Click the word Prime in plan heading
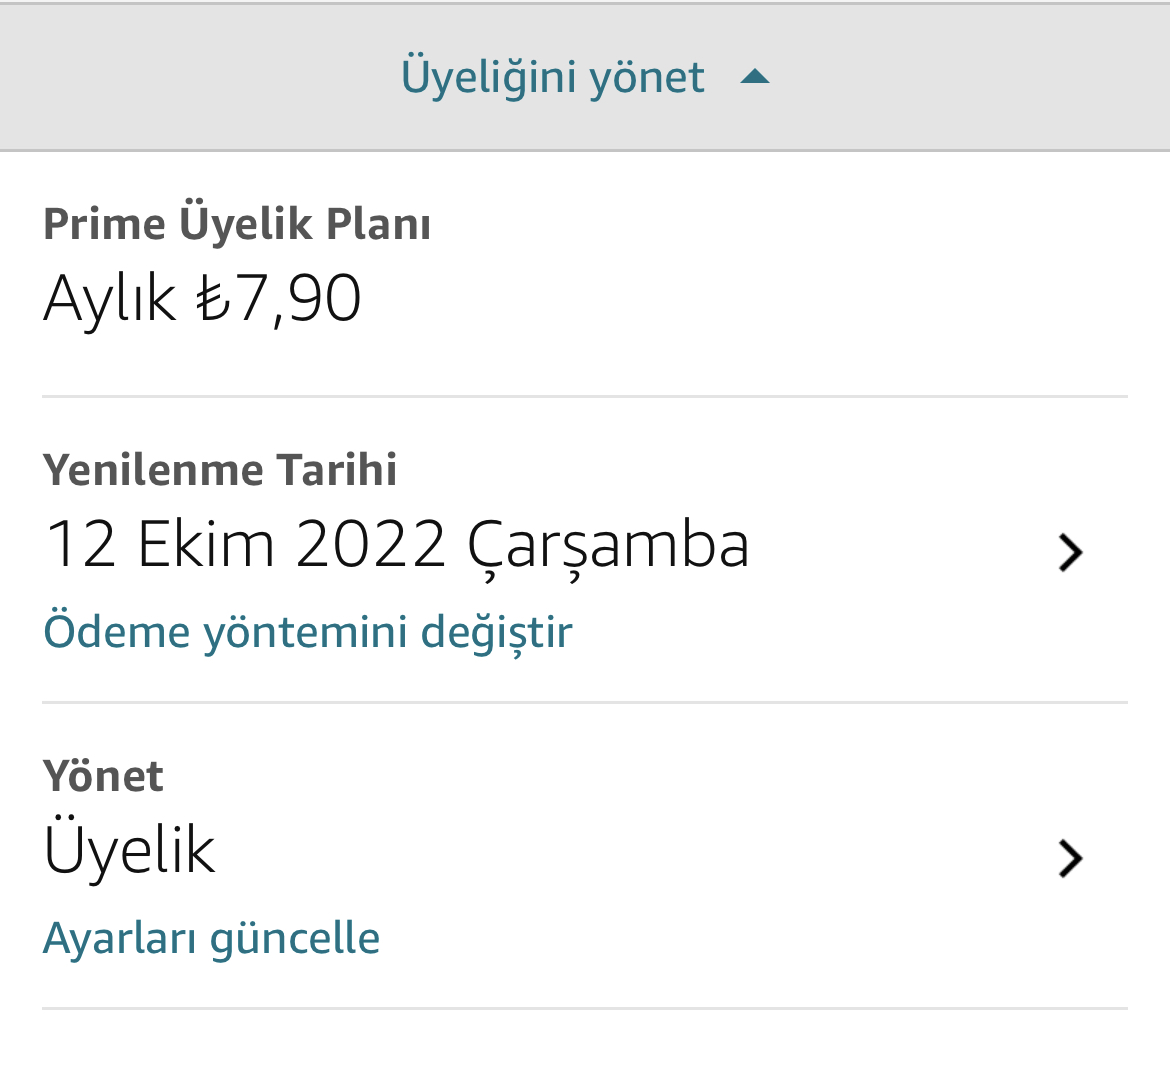 pos(104,224)
